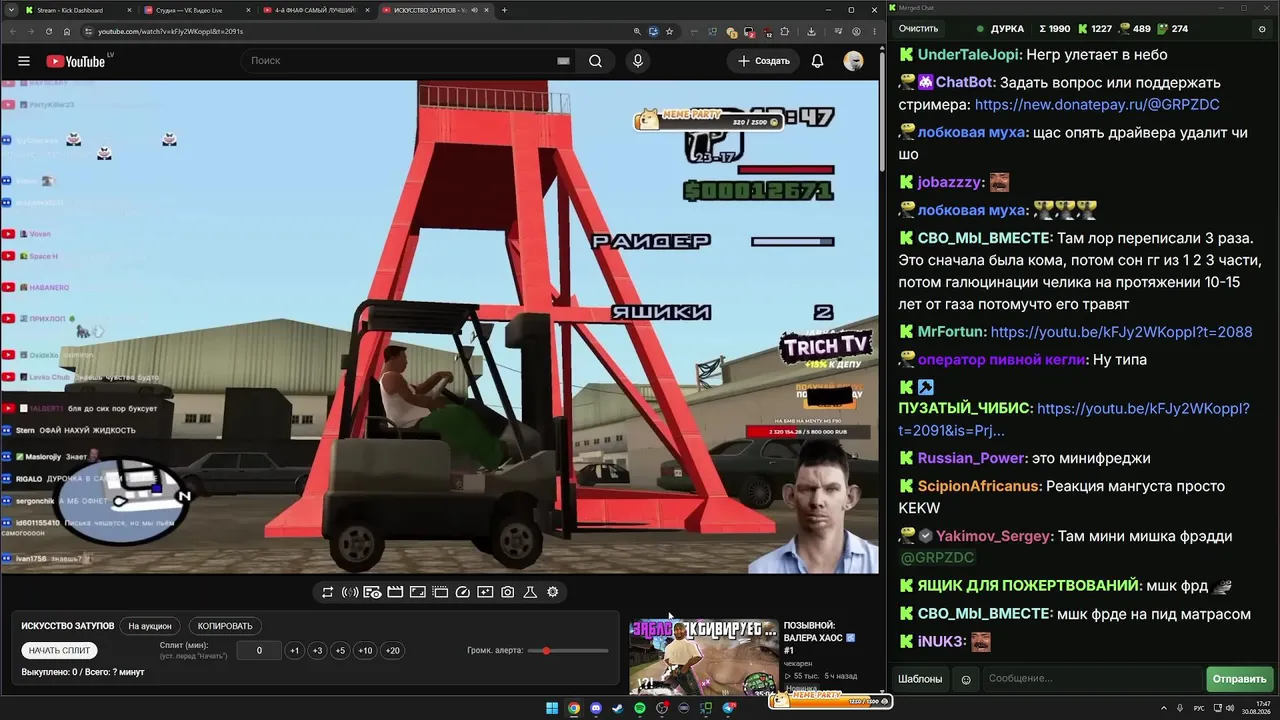Open Steam from the taskbar
This screenshot has height=720, width=1280.
coord(618,708)
